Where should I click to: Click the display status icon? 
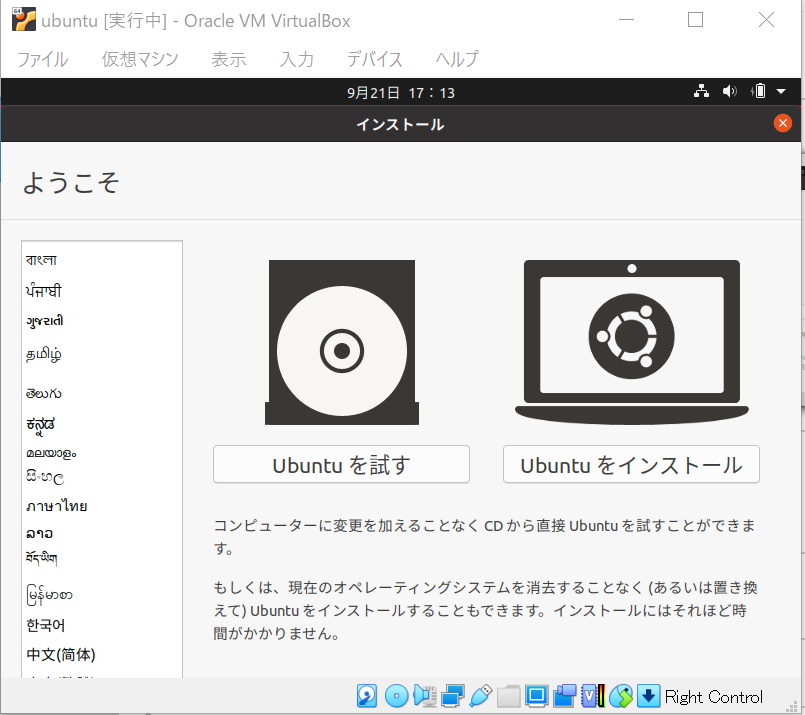pos(536,697)
